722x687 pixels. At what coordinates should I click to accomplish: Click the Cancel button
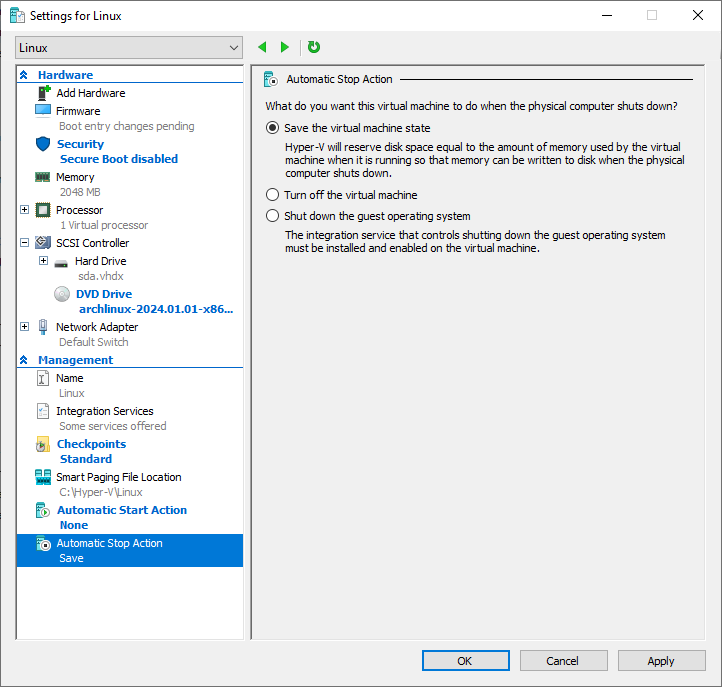pos(564,661)
